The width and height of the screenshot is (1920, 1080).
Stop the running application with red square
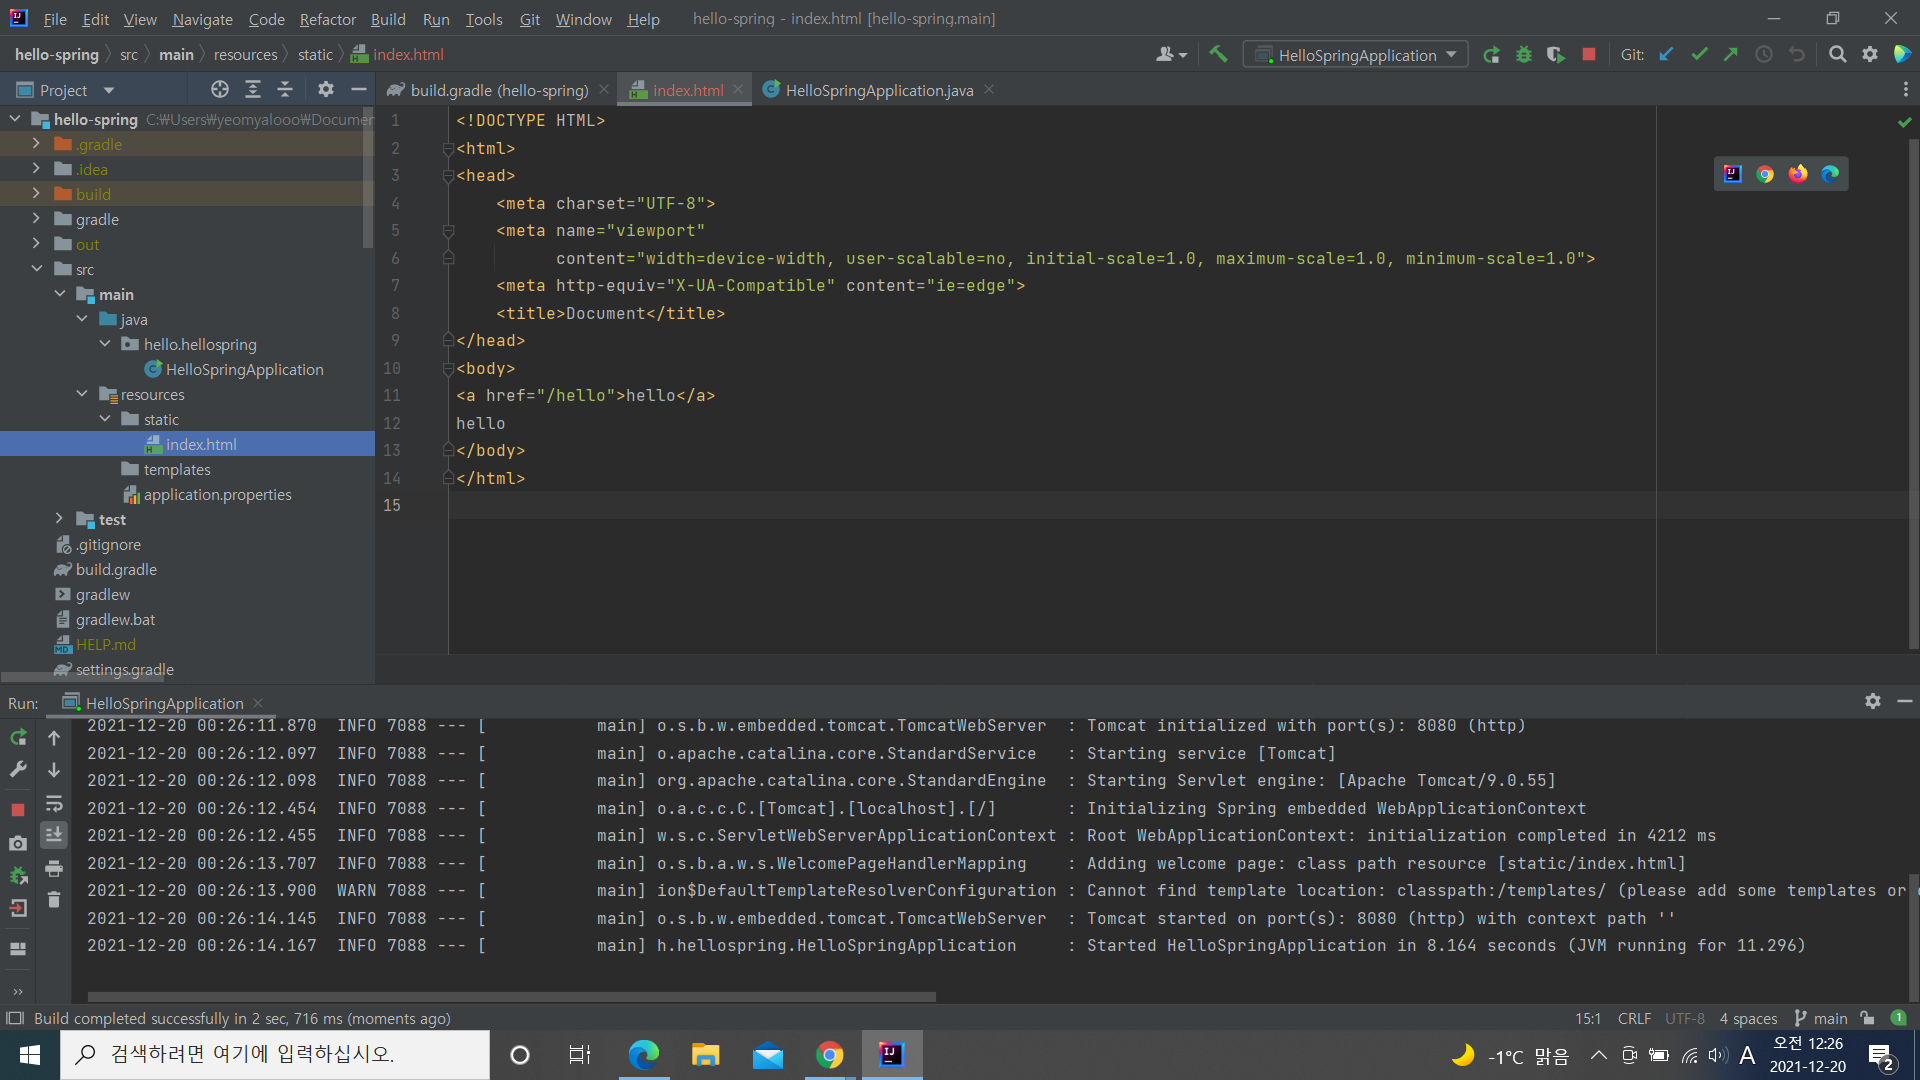[1588, 55]
